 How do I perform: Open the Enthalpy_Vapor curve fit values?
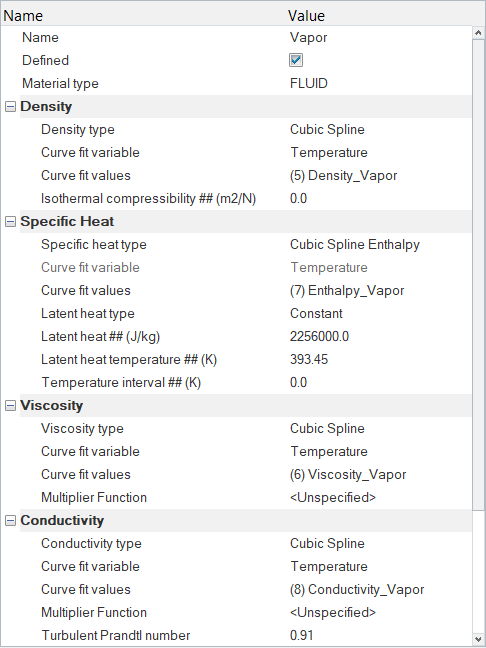tap(347, 291)
